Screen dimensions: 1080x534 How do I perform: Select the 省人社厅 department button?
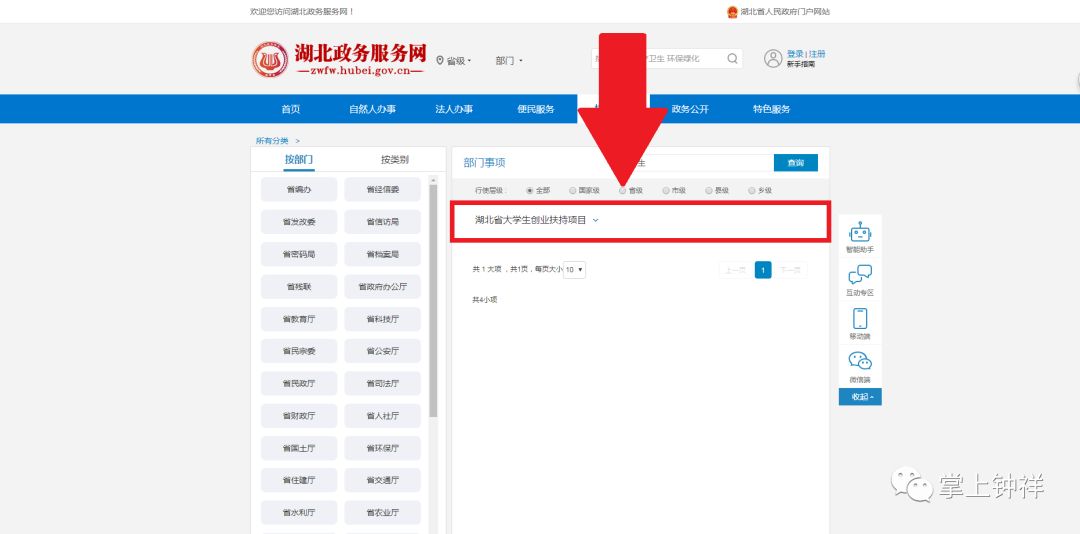coord(382,415)
